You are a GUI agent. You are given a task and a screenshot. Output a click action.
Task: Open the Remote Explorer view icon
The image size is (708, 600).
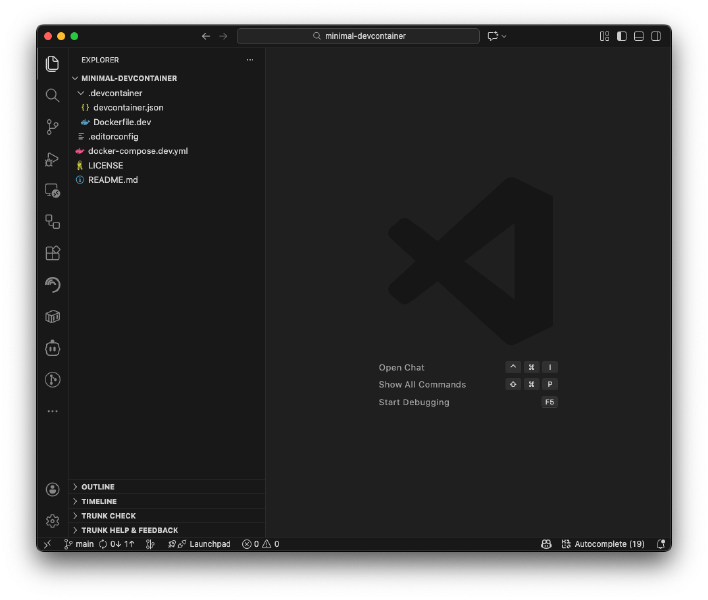[52, 191]
